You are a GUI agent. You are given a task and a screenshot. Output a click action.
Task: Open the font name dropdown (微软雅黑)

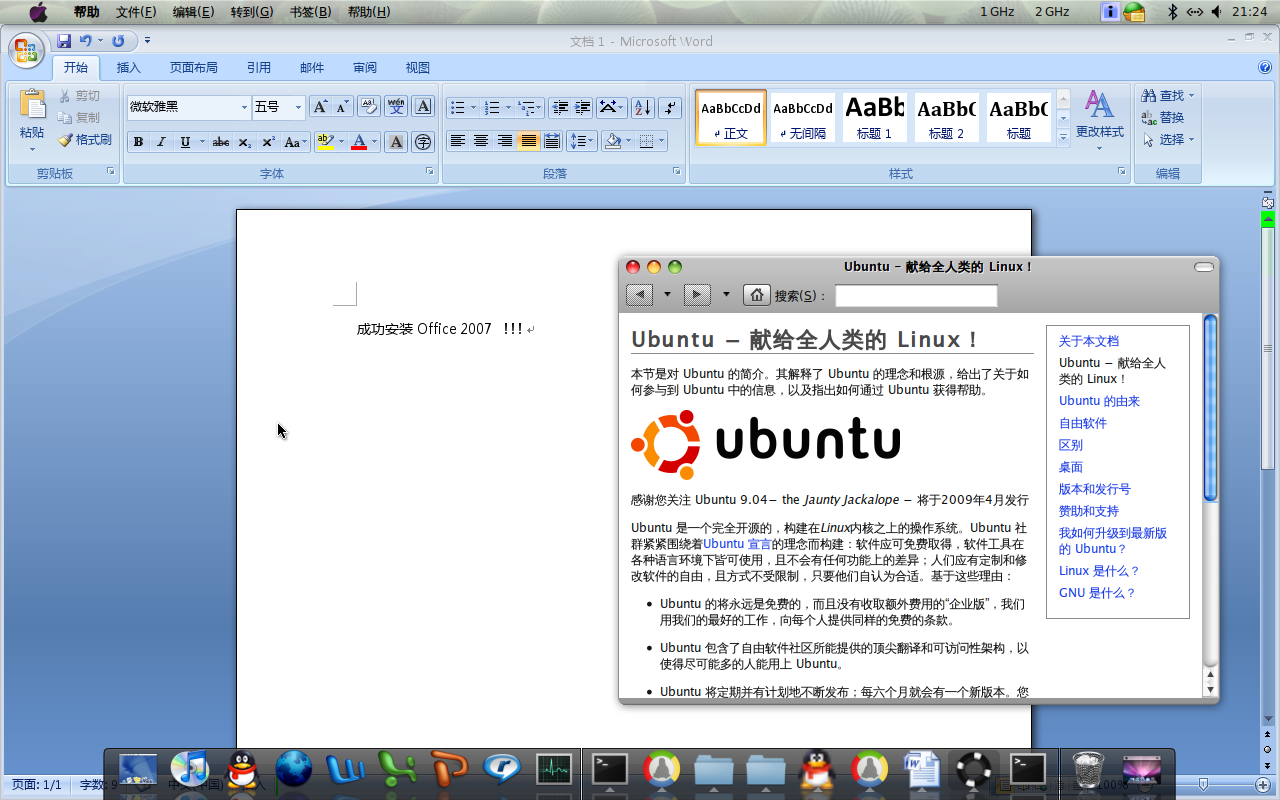pyautogui.click(x=244, y=107)
